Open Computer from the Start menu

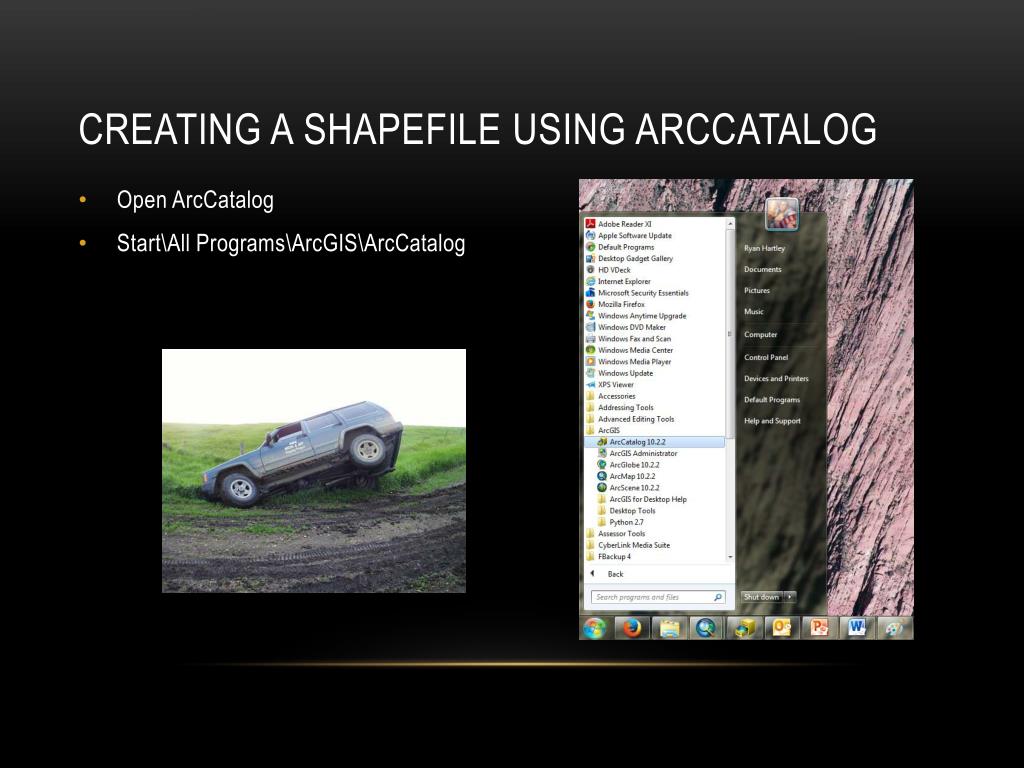click(761, 334)
